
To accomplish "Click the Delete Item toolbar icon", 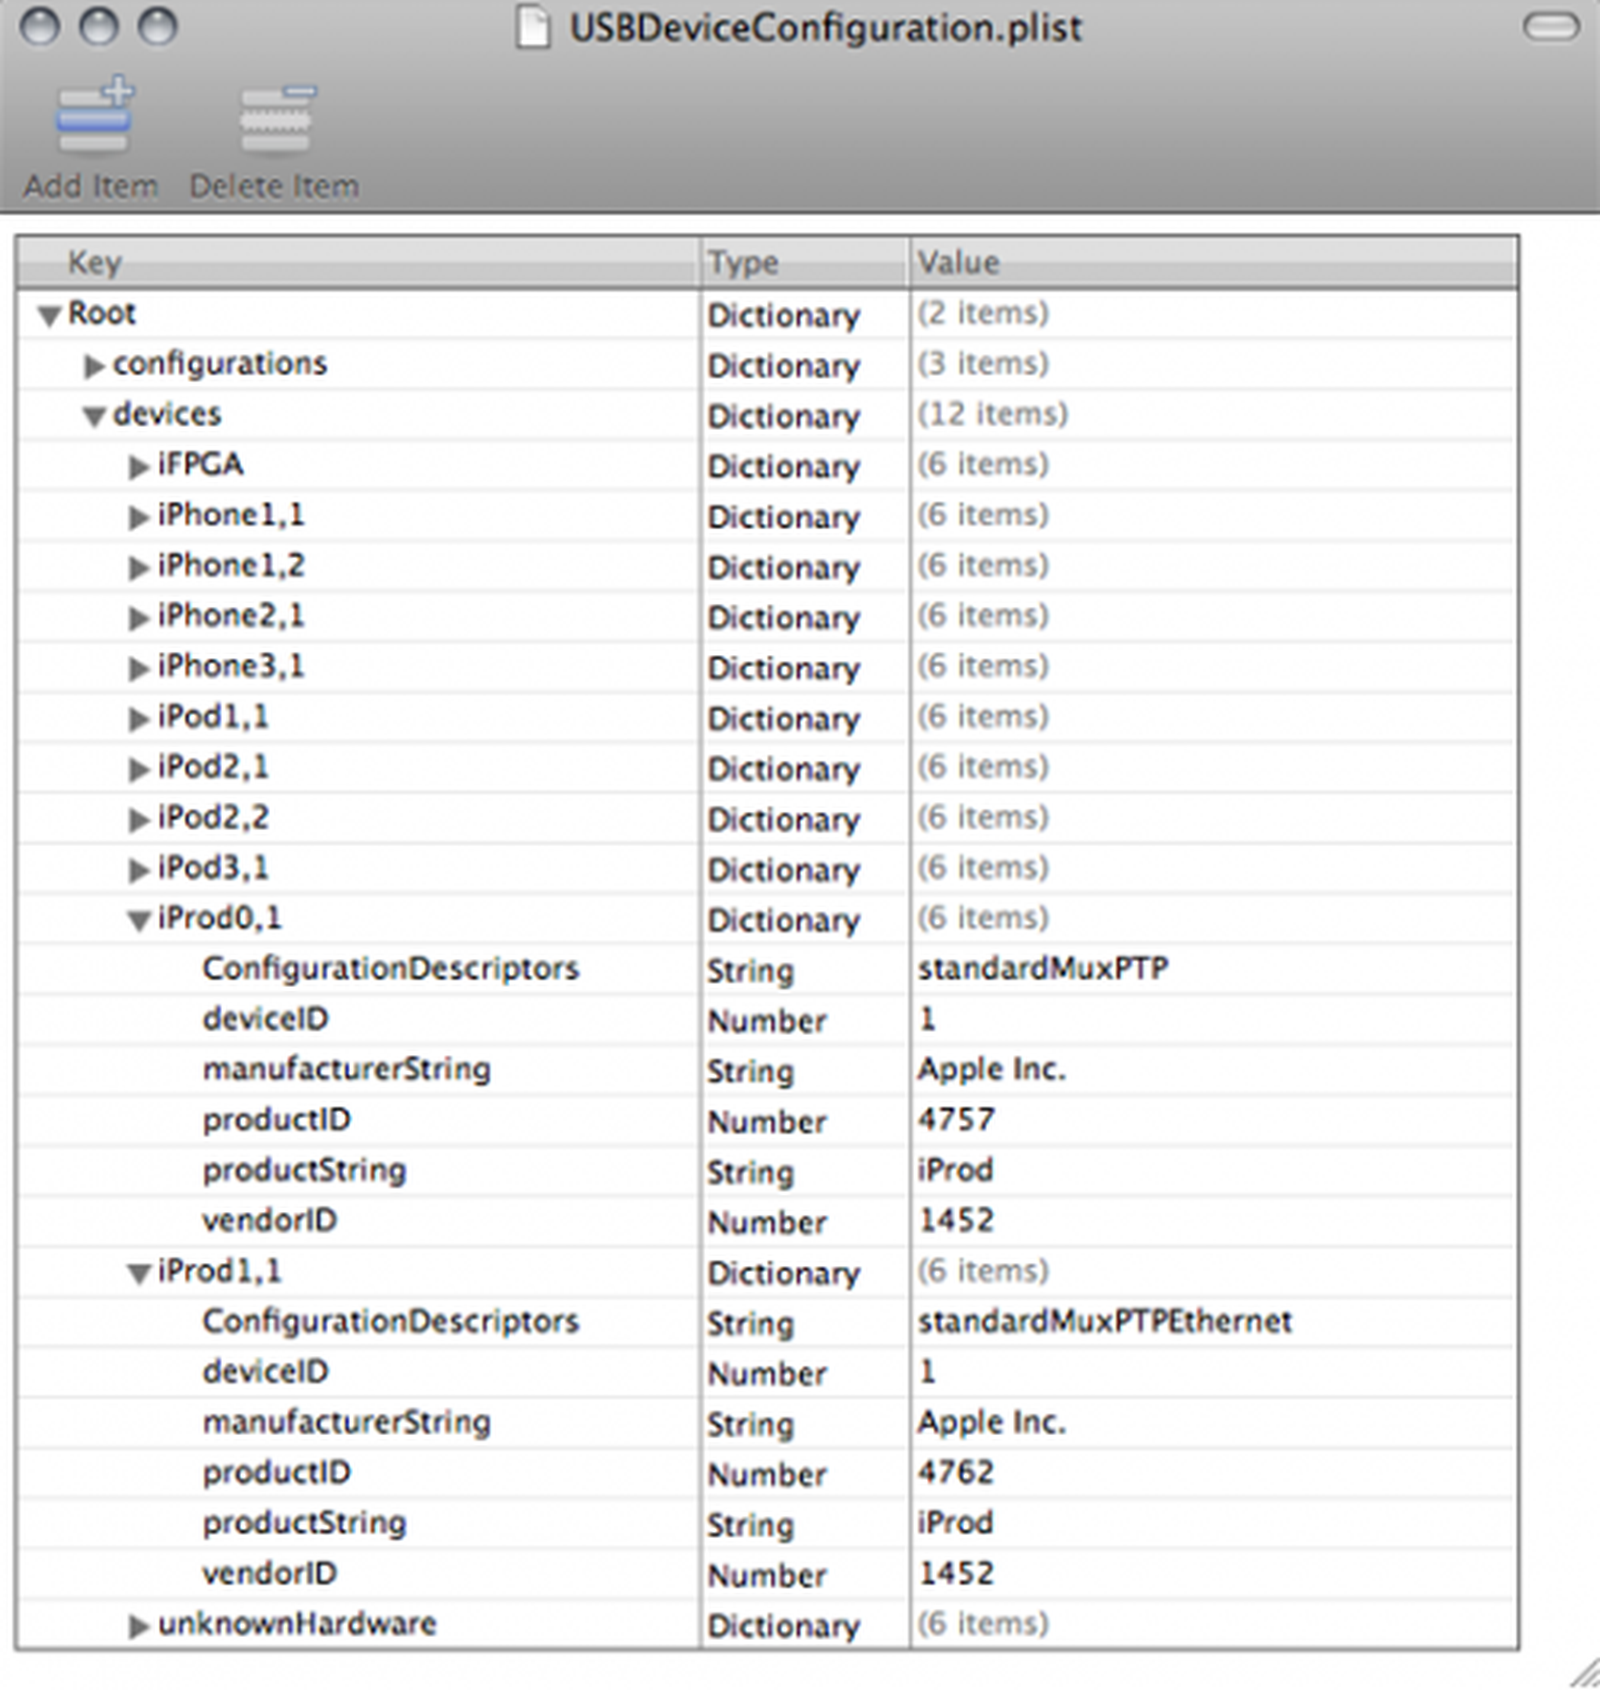I will tap(275, 118).
